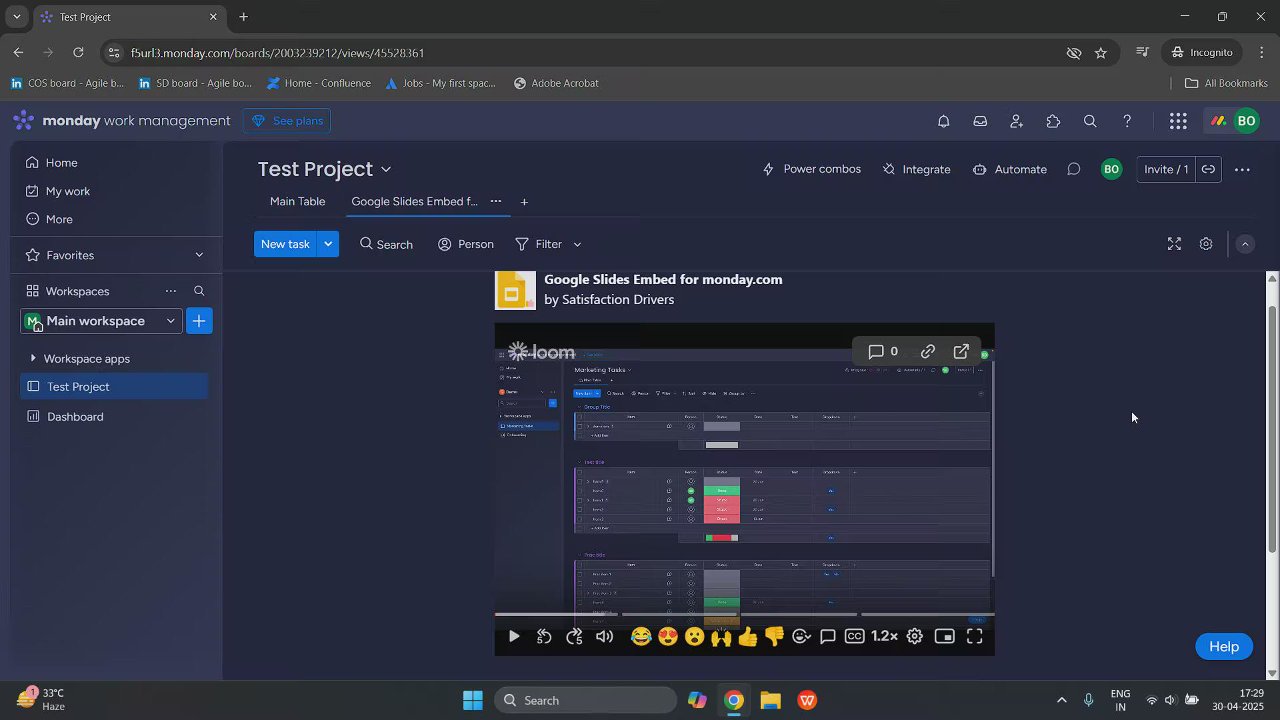Click the New task button
This screenshot has height=720, width=1280.
(x=285, y=244)
